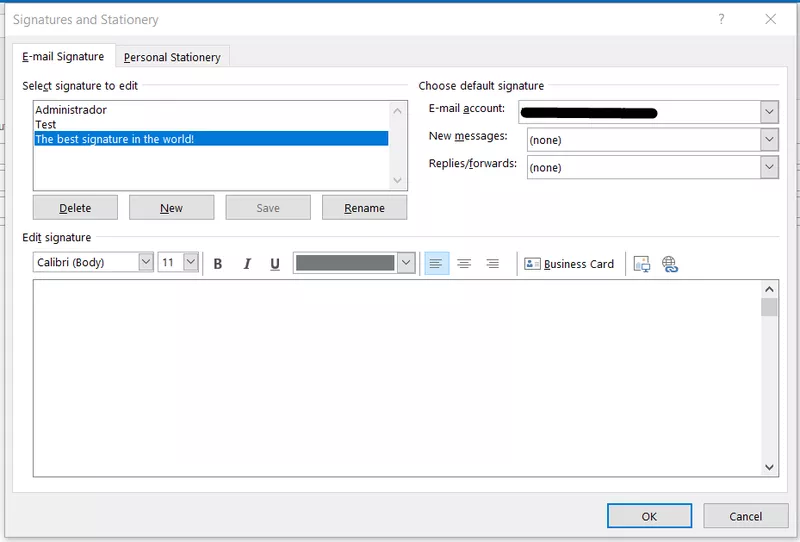Insert a Business Card
Viewport: 800px width, 542px height.
569,264
